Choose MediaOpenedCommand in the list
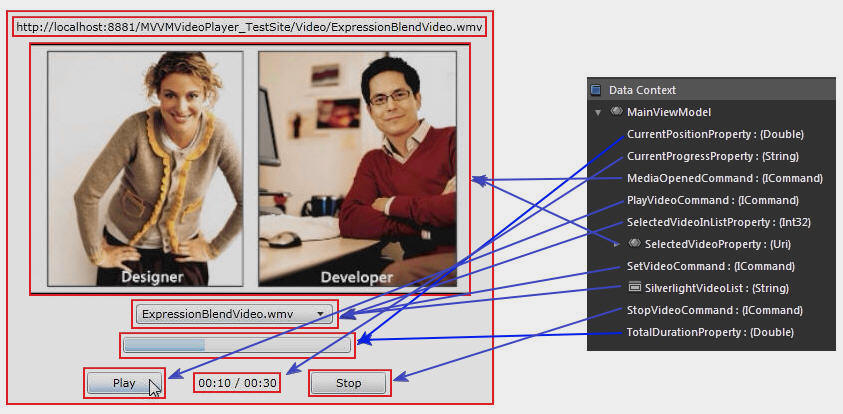 click(x=724, y=178)
